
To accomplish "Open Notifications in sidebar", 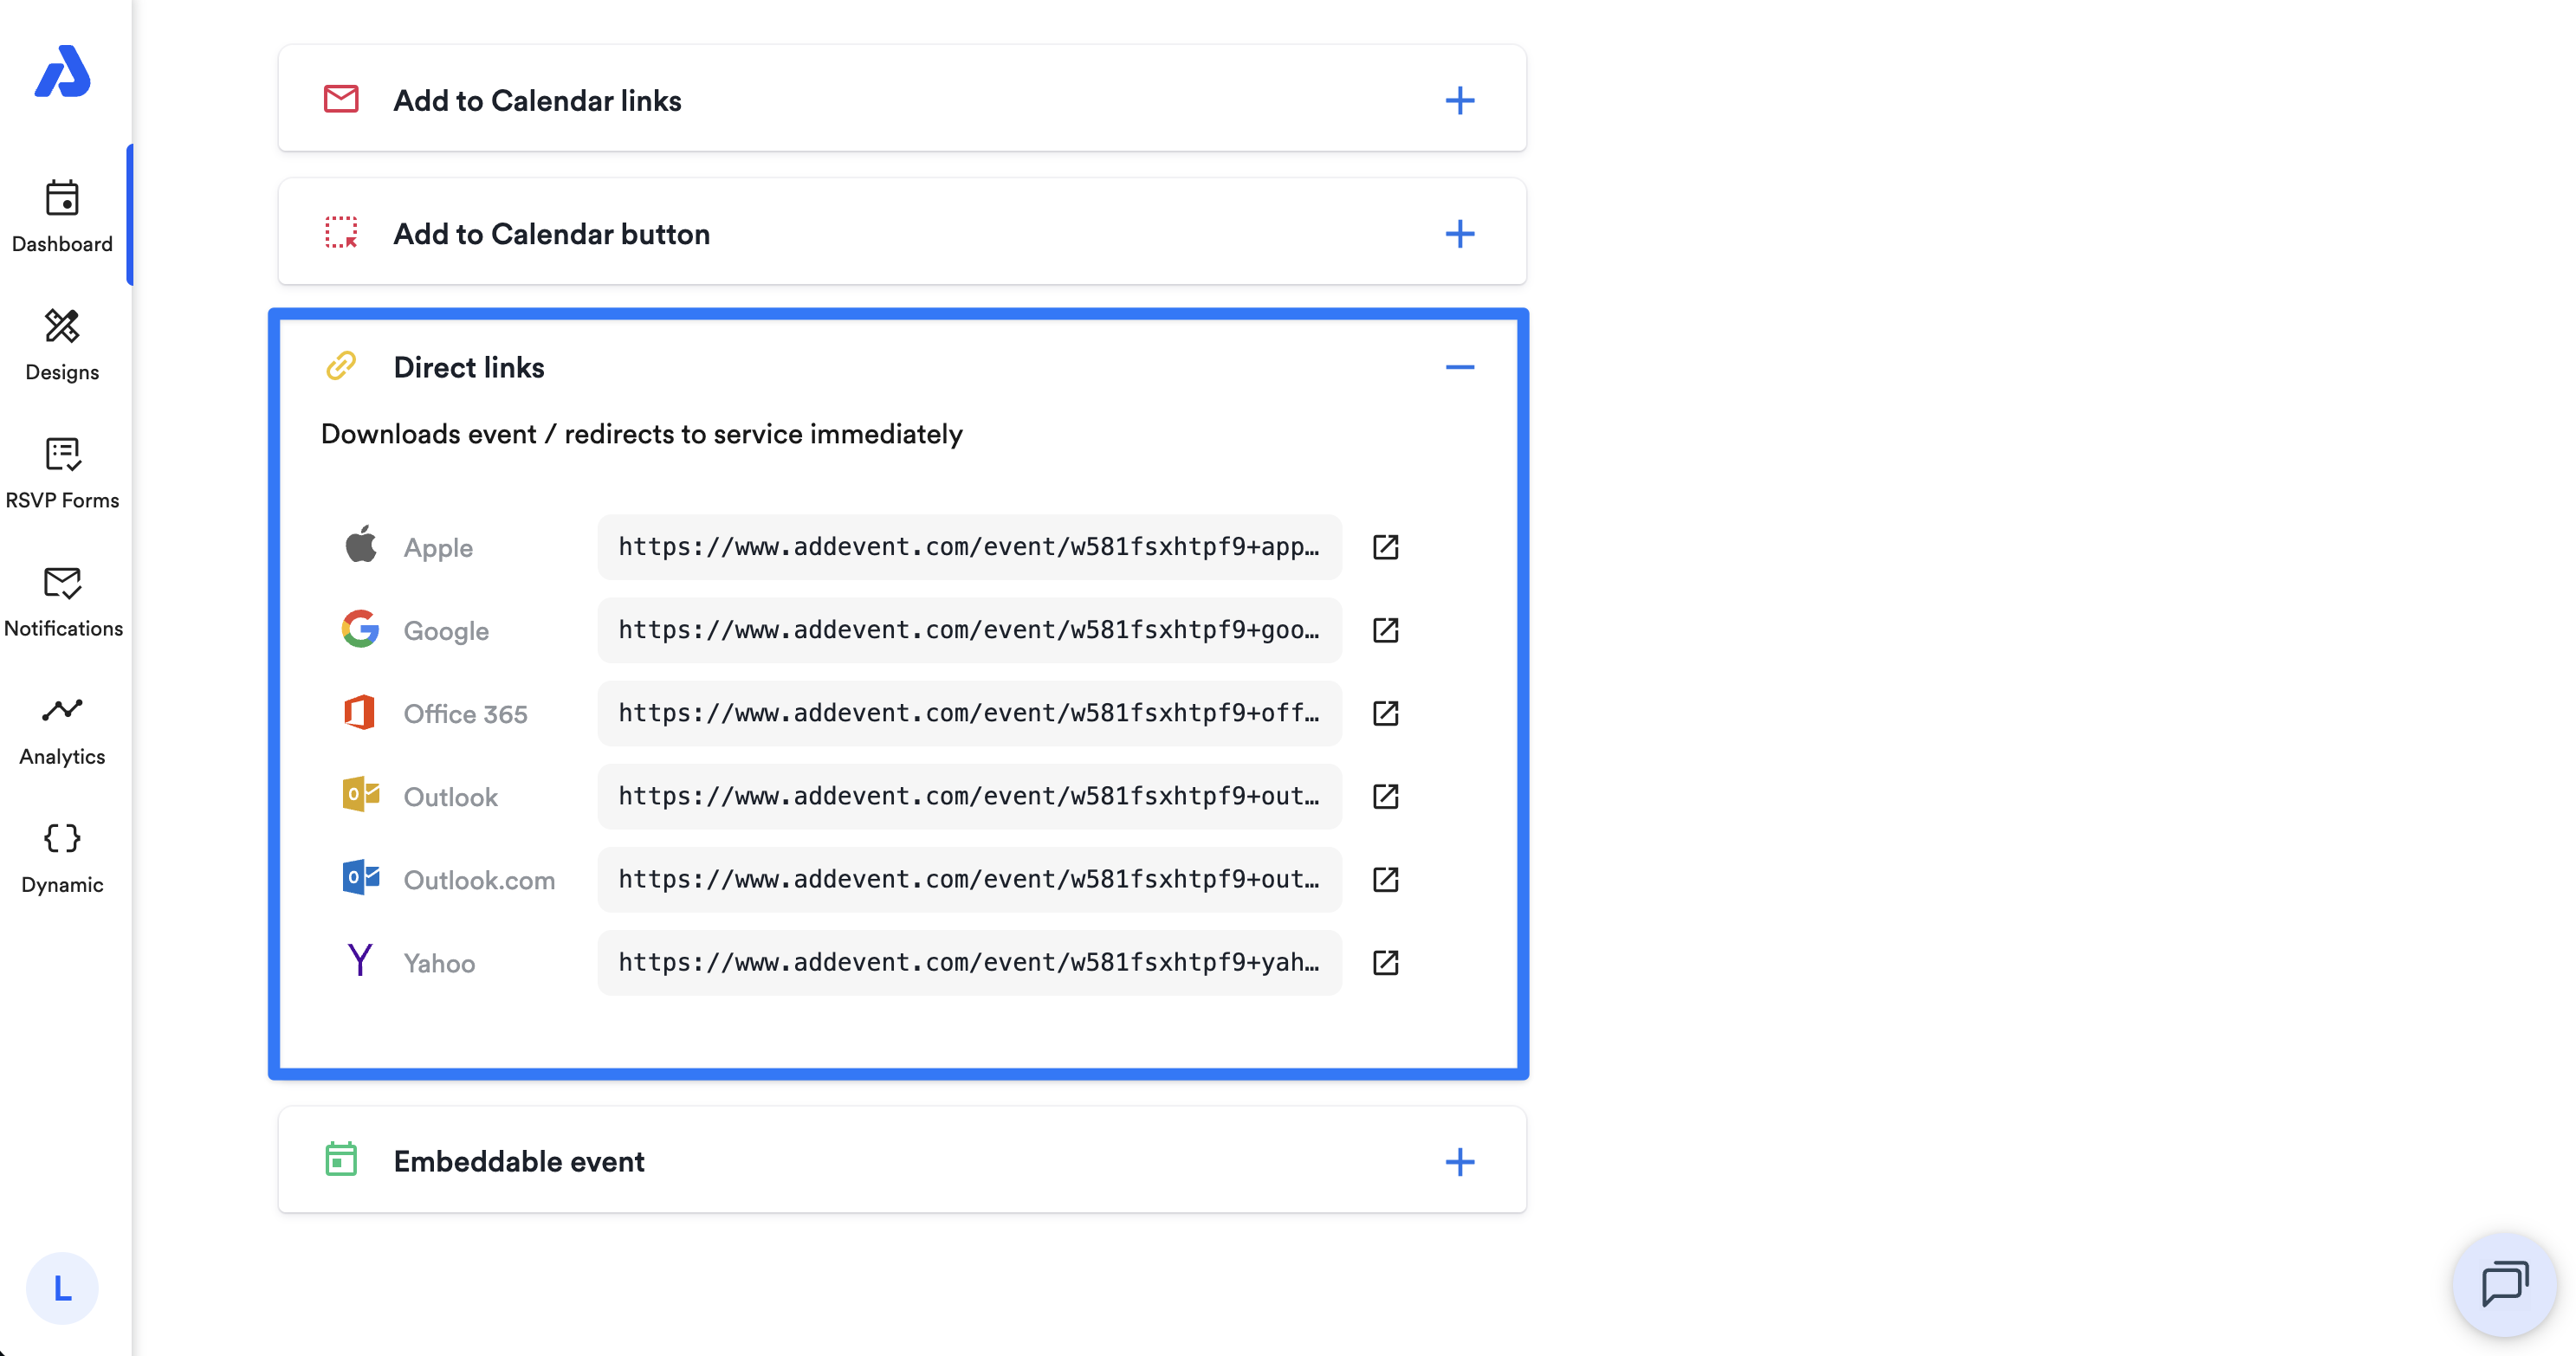I will [62, 601].
